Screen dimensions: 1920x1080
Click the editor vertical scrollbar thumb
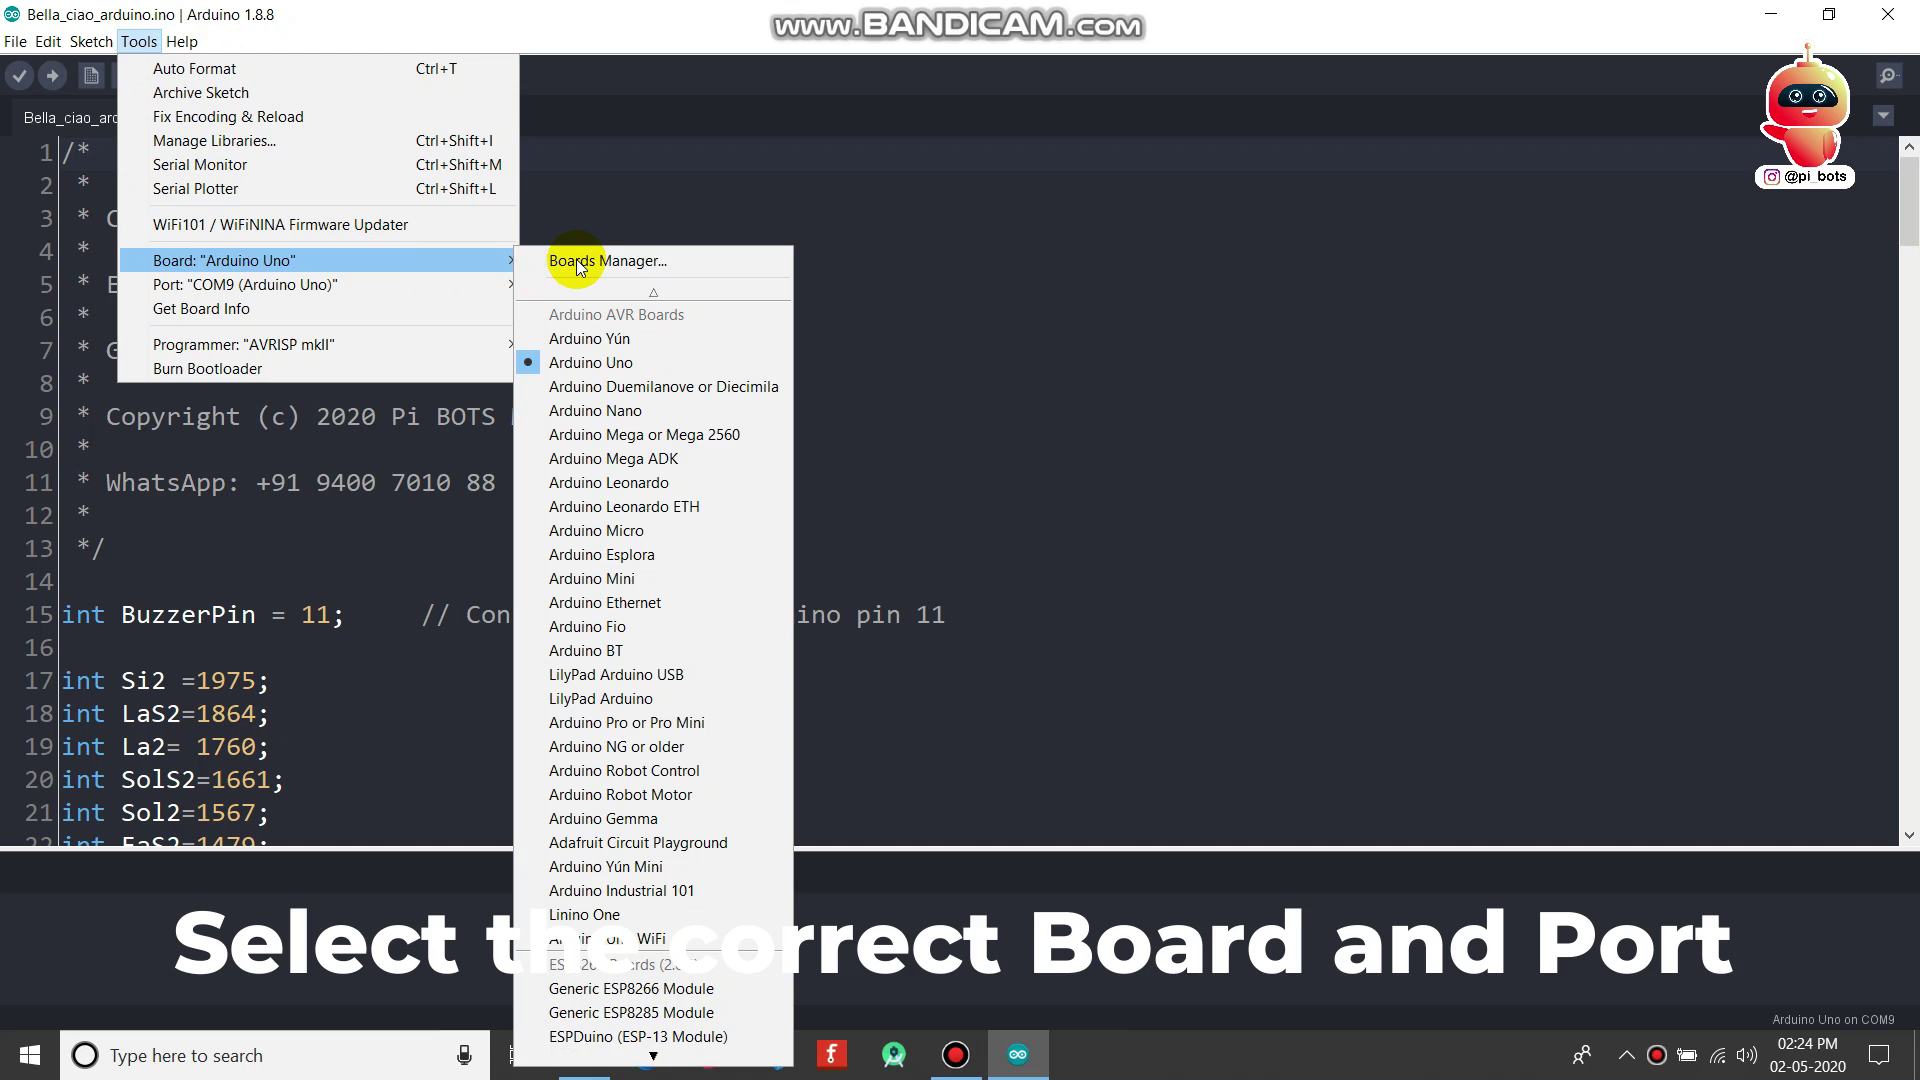tap(1909, 201)
